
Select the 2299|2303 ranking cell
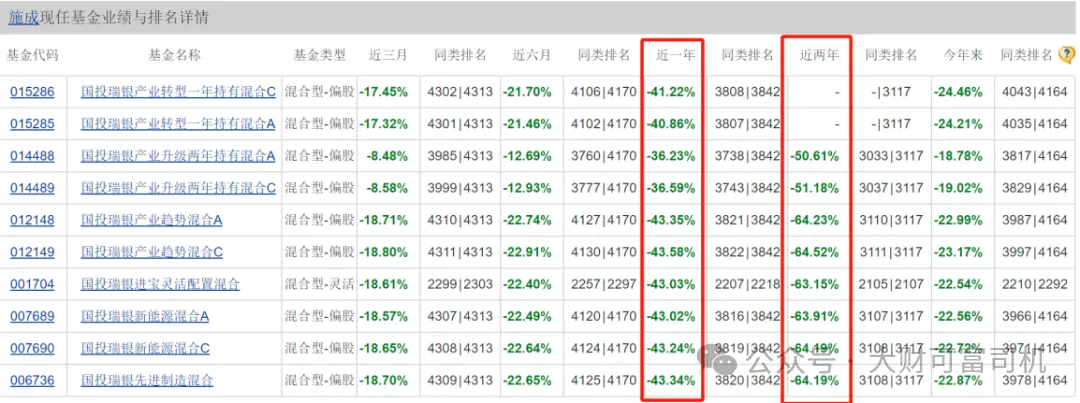460,285
